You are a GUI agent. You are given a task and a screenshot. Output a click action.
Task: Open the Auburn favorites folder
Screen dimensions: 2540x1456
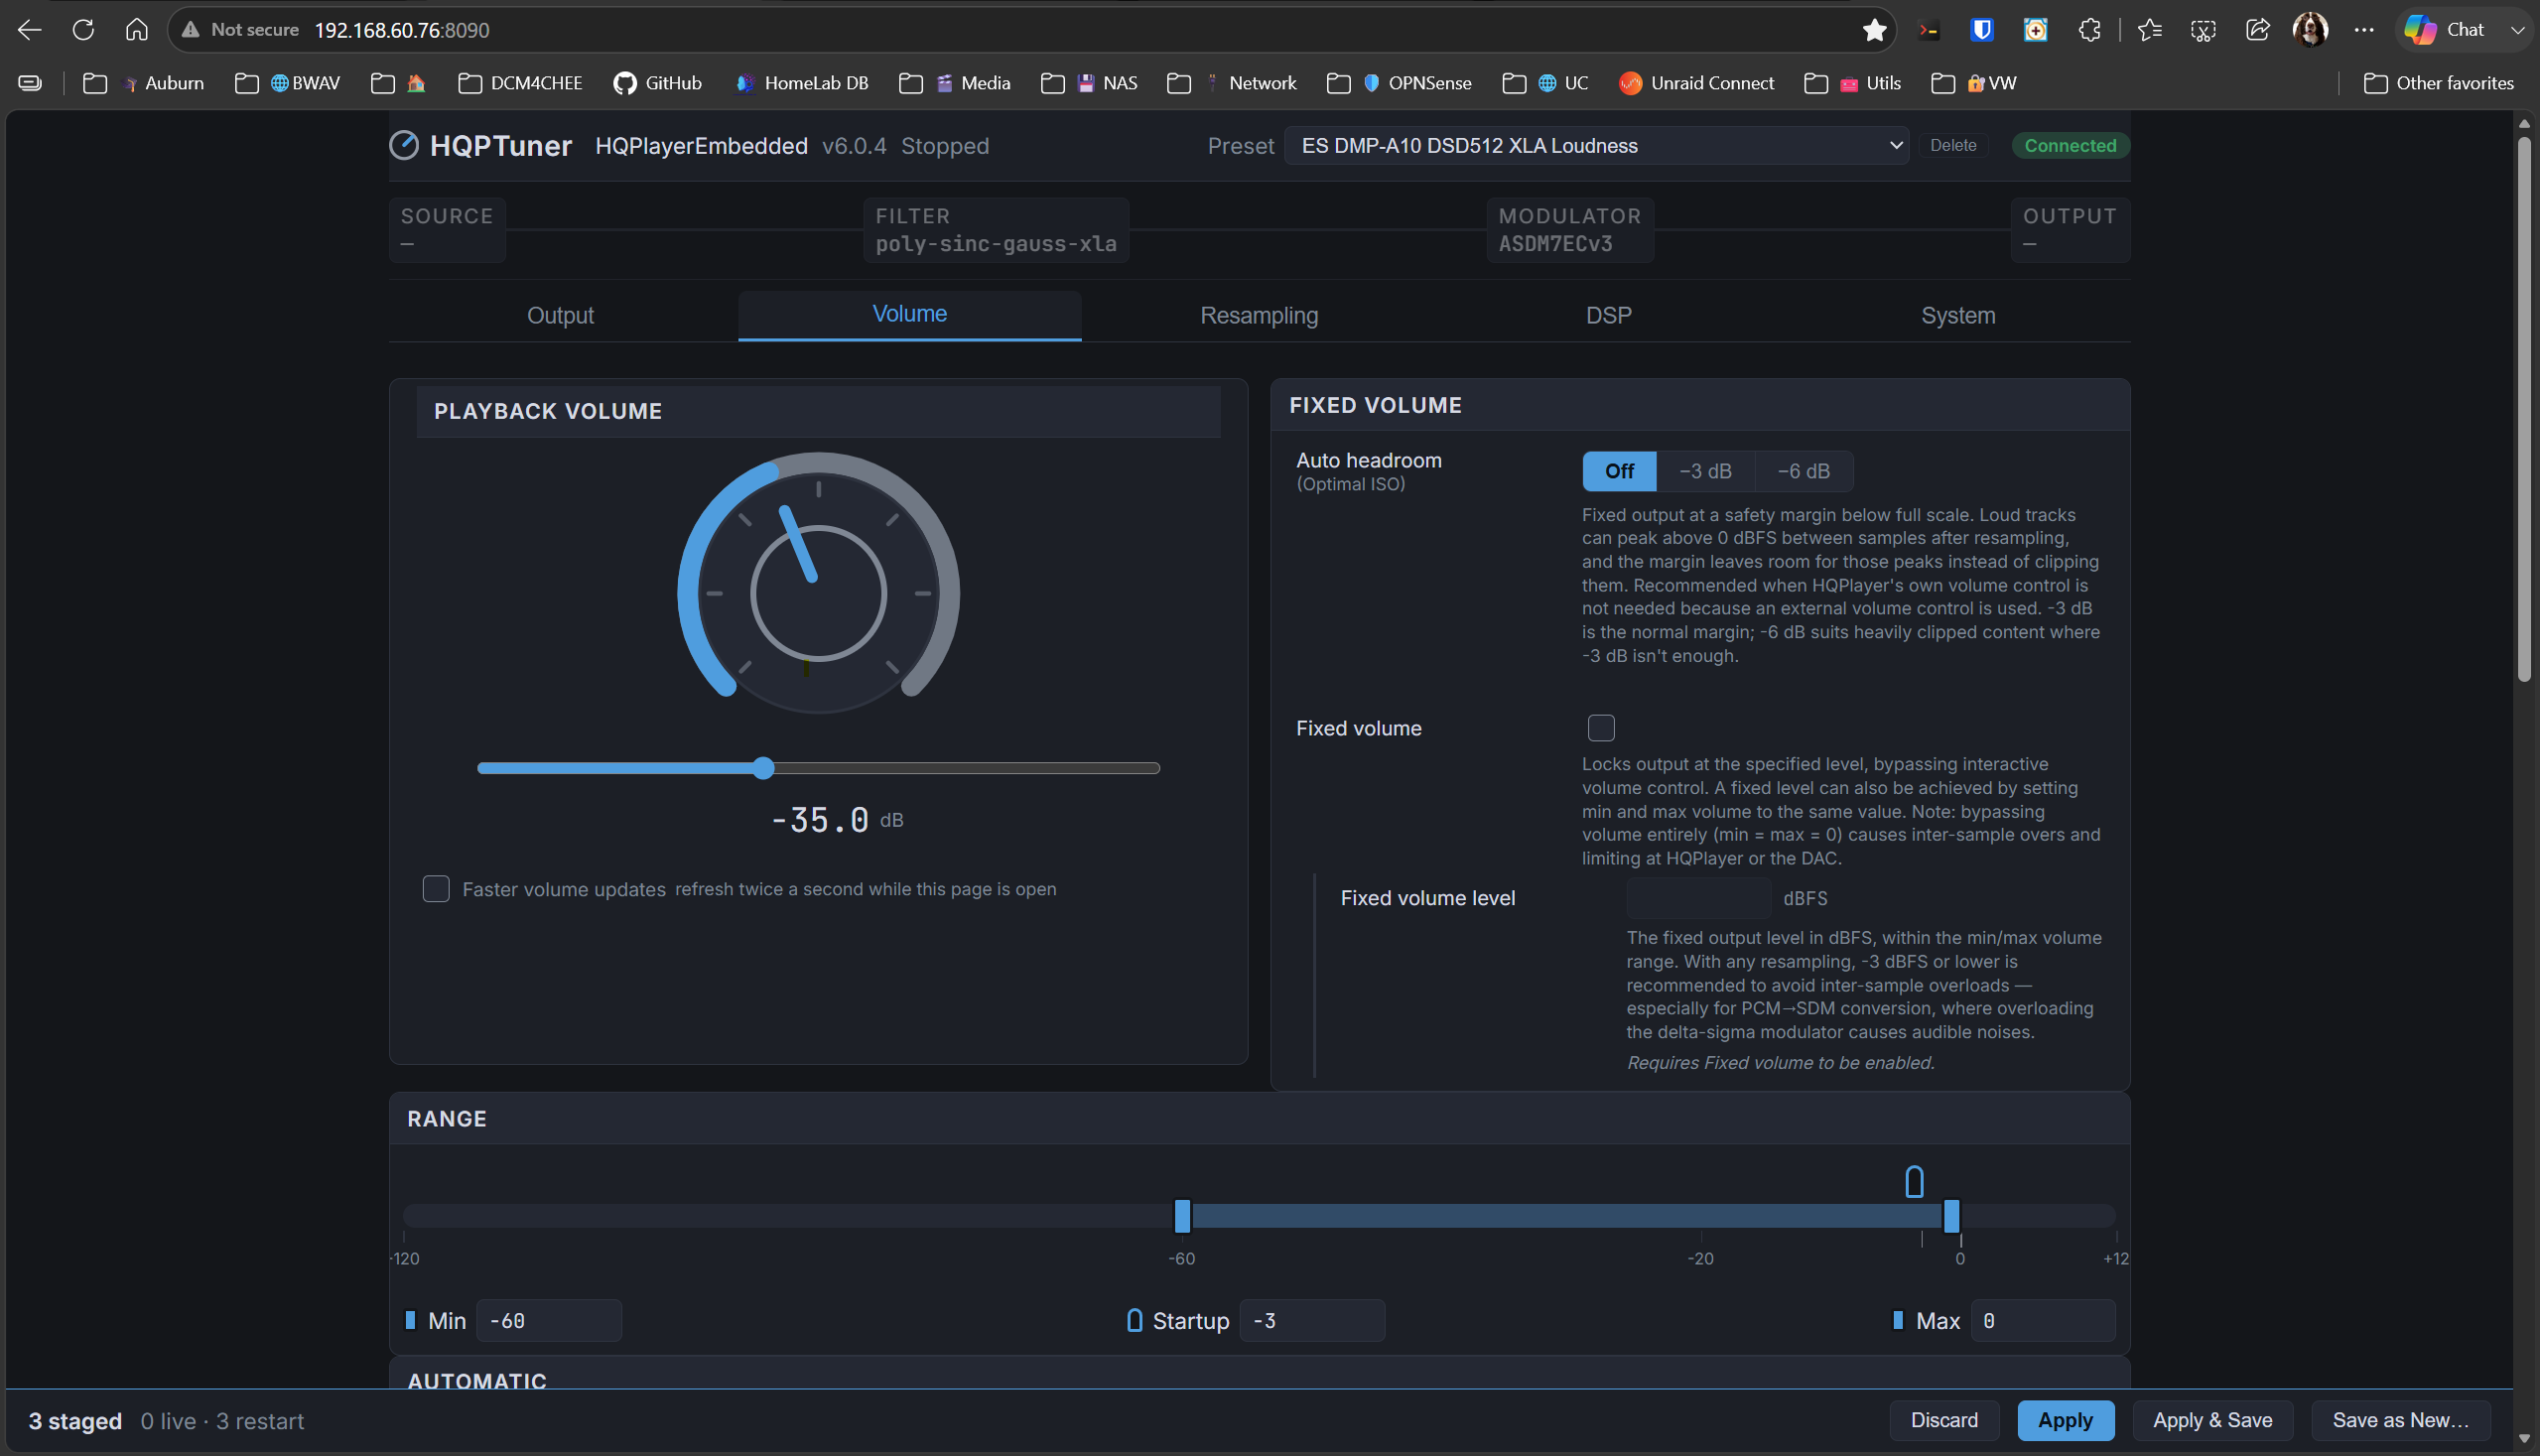(143, 83)
